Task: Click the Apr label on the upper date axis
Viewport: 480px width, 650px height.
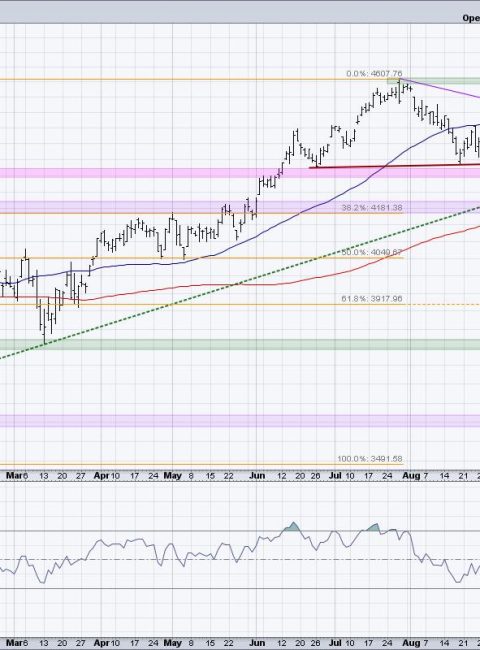Action: coord(101,476)
